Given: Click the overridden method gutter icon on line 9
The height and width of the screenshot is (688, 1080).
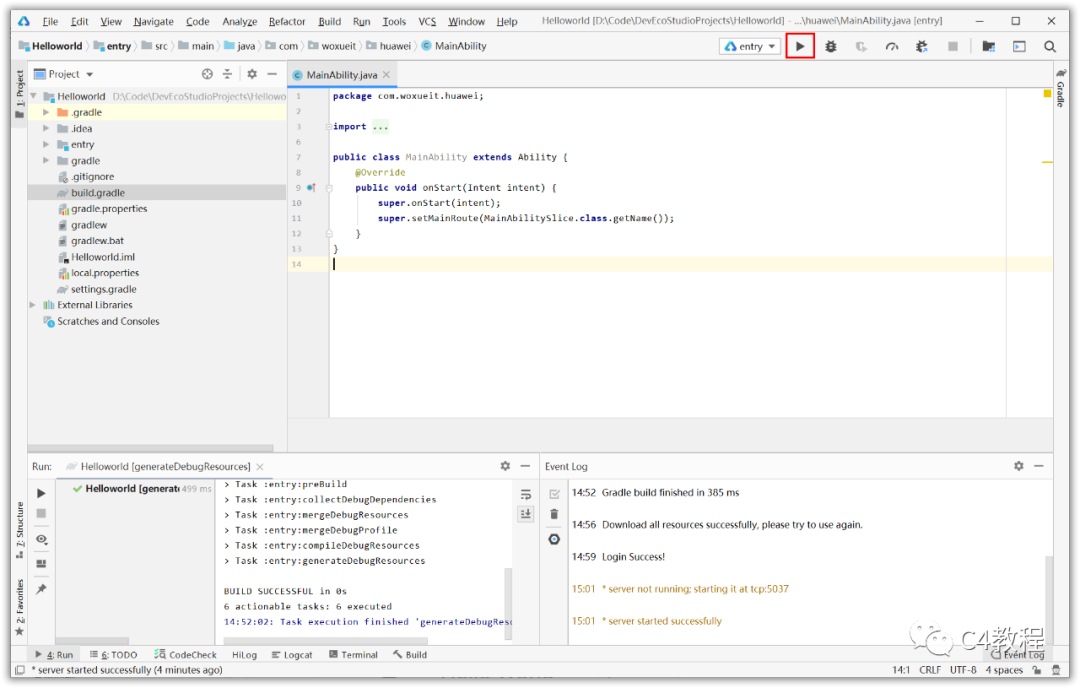Looking at the screenshot, I should click(311, 187).
